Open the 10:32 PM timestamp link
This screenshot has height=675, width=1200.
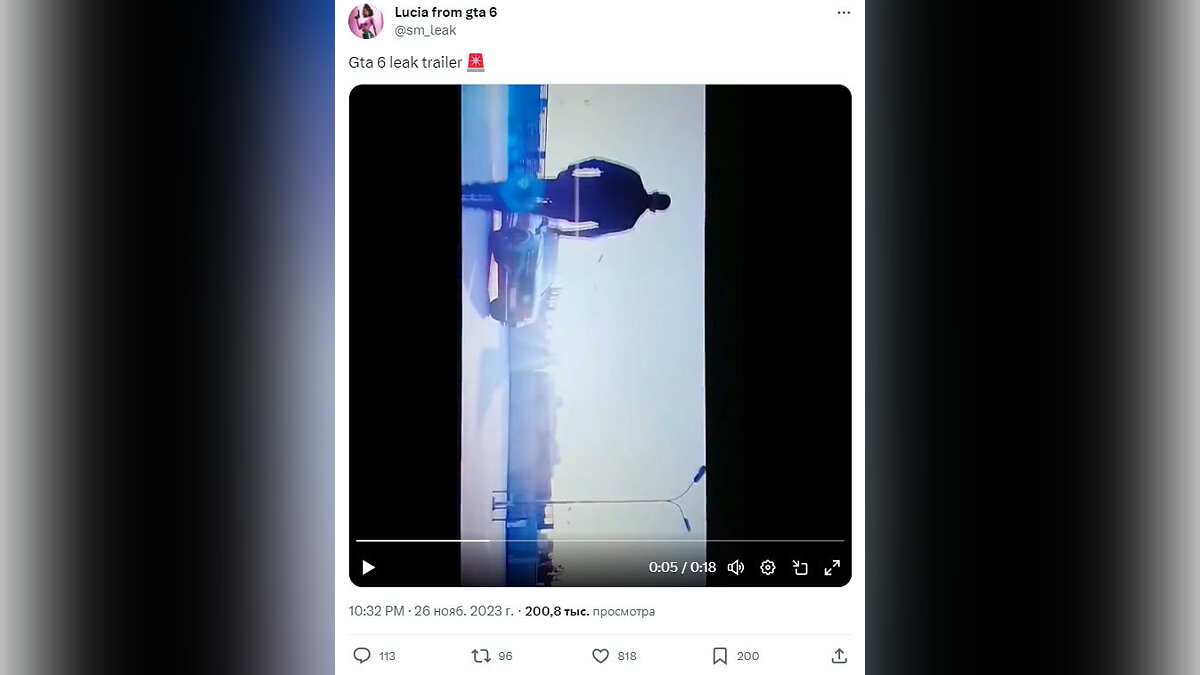coord(376,611)
